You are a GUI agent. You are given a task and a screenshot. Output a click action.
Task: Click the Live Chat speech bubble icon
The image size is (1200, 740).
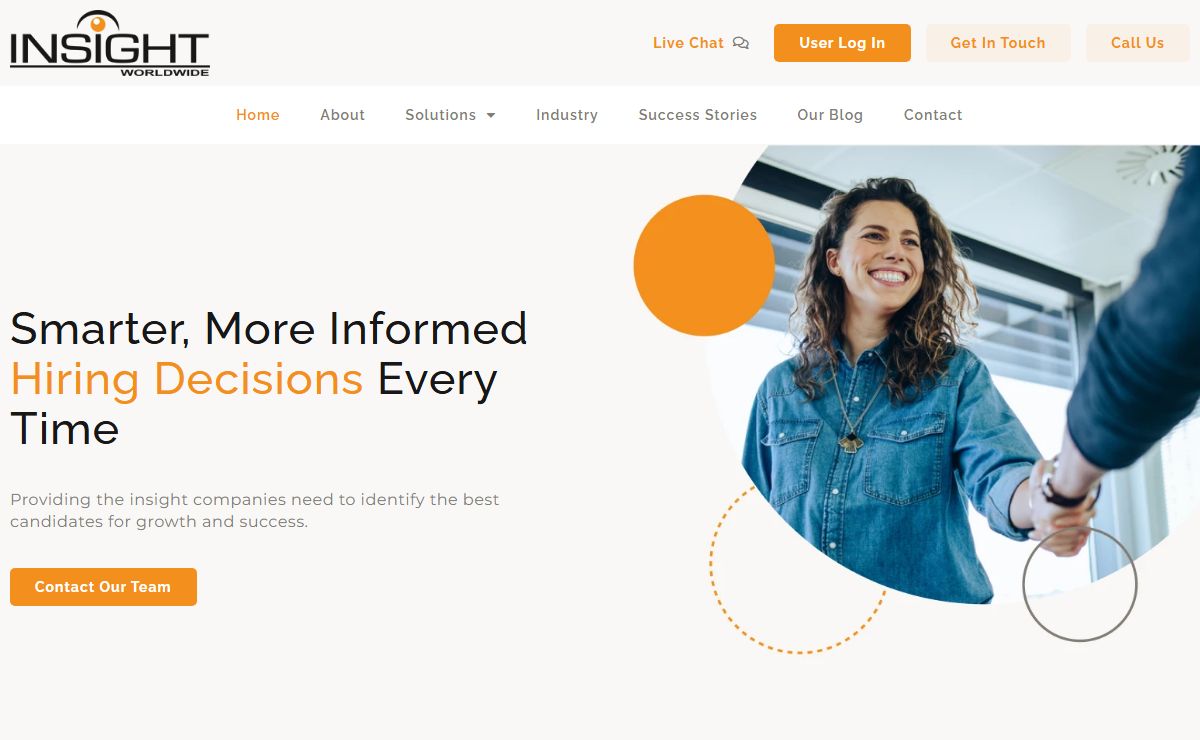pyautogui.click(x=741, y=43)
